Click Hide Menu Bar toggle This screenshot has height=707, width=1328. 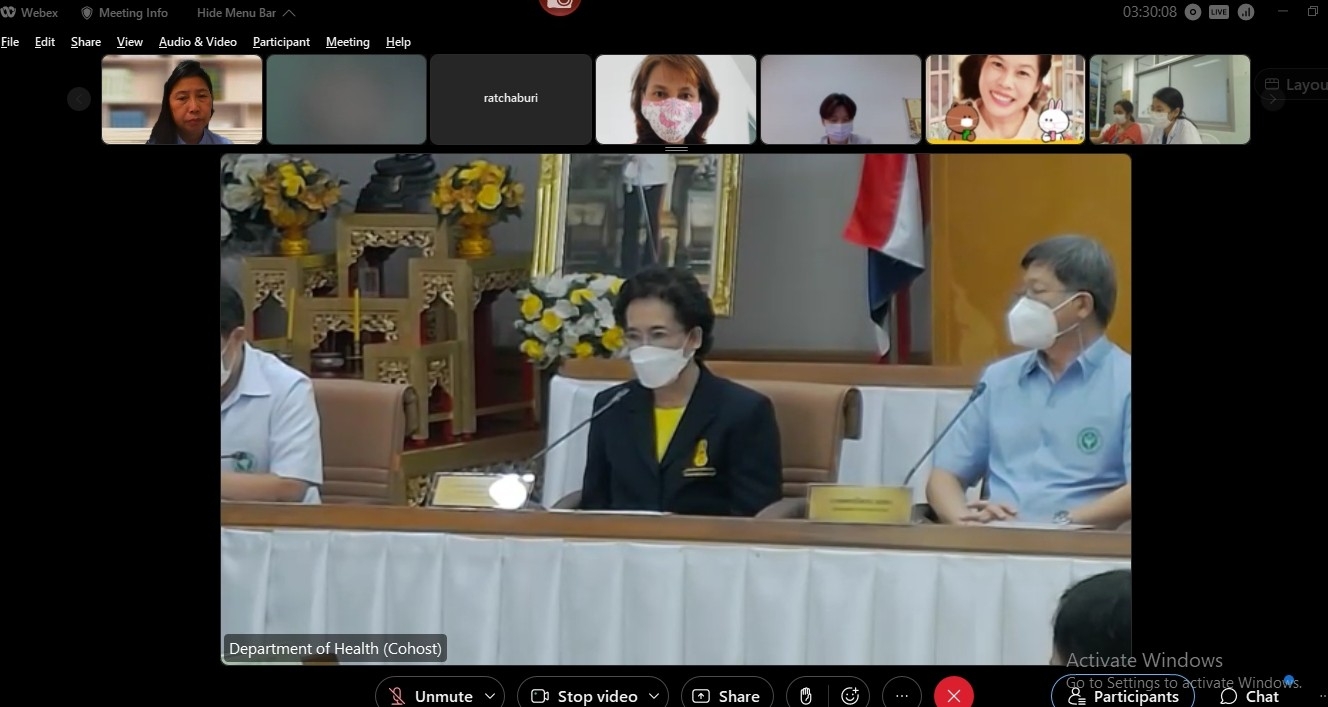[x=246, y=13]
